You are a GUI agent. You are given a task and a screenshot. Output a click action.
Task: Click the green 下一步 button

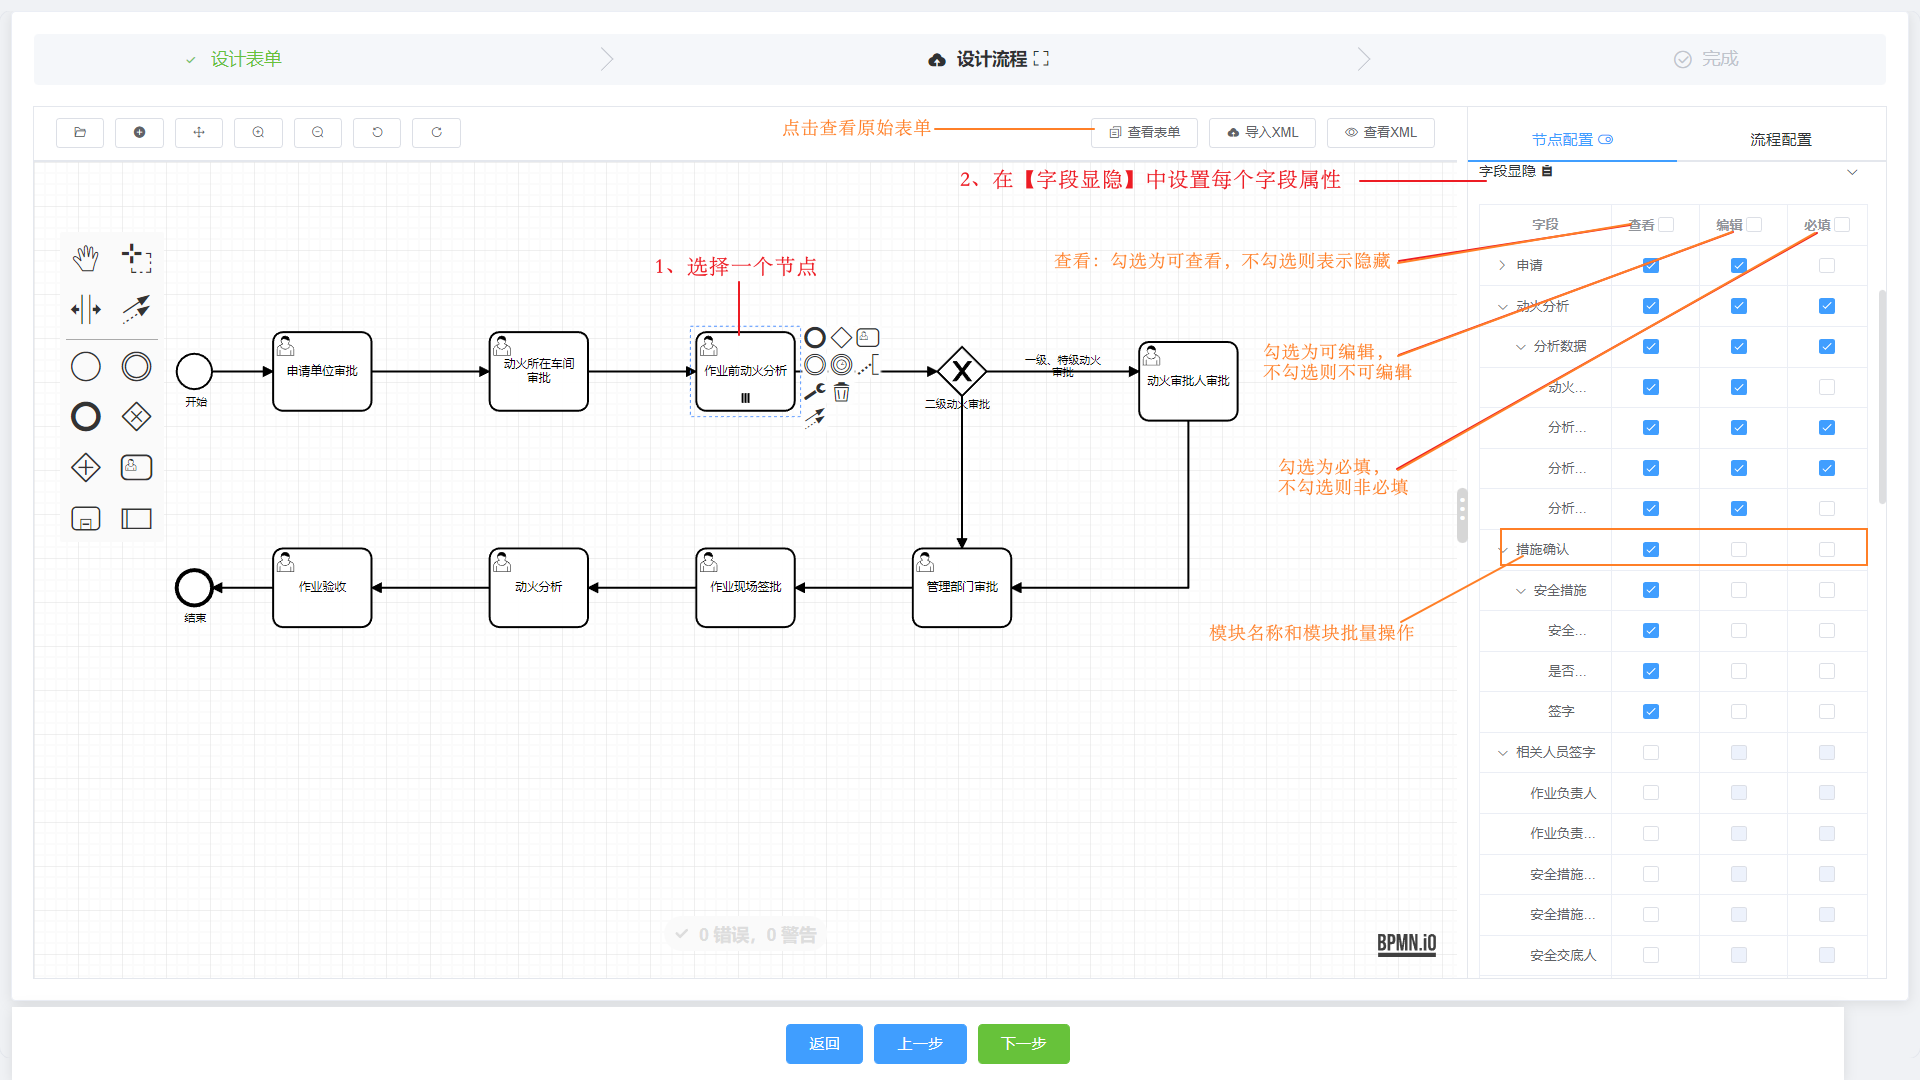tap(1024, 1044)
